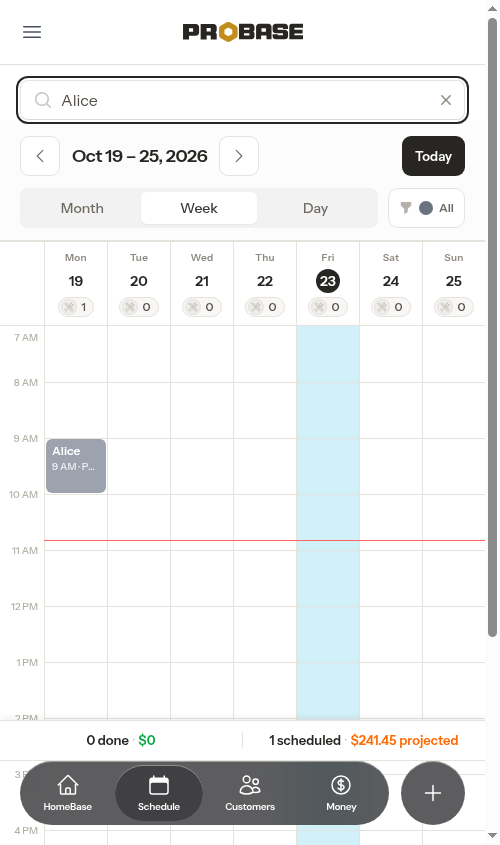Tap the plus add button
The width and height of the screenshot is (500, 845).
433,793
